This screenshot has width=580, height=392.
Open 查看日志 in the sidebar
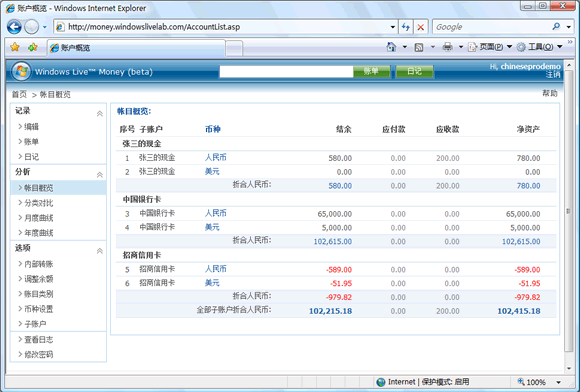tap(39, 339)
